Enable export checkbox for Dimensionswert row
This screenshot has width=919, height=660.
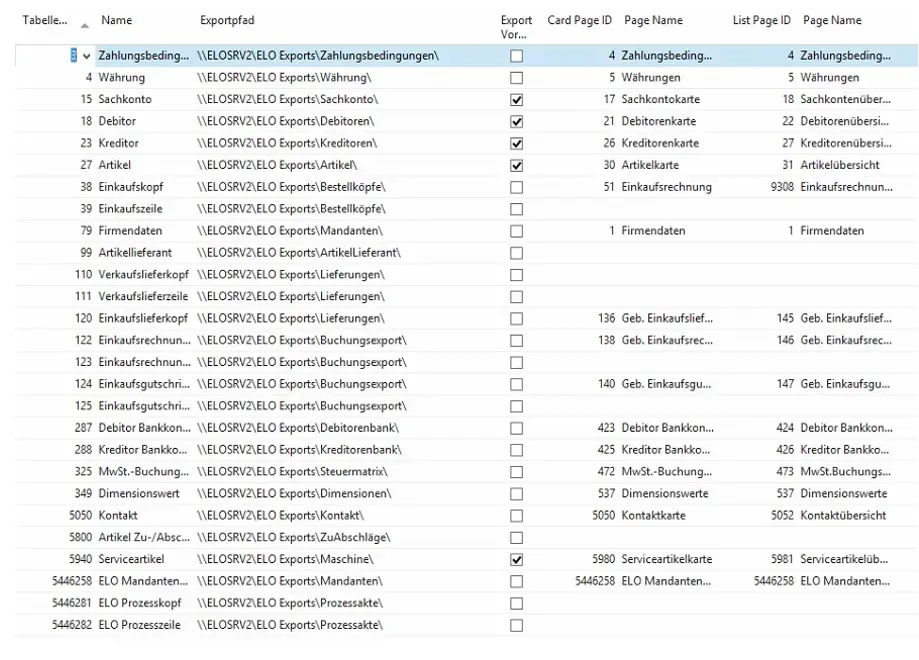516,494
